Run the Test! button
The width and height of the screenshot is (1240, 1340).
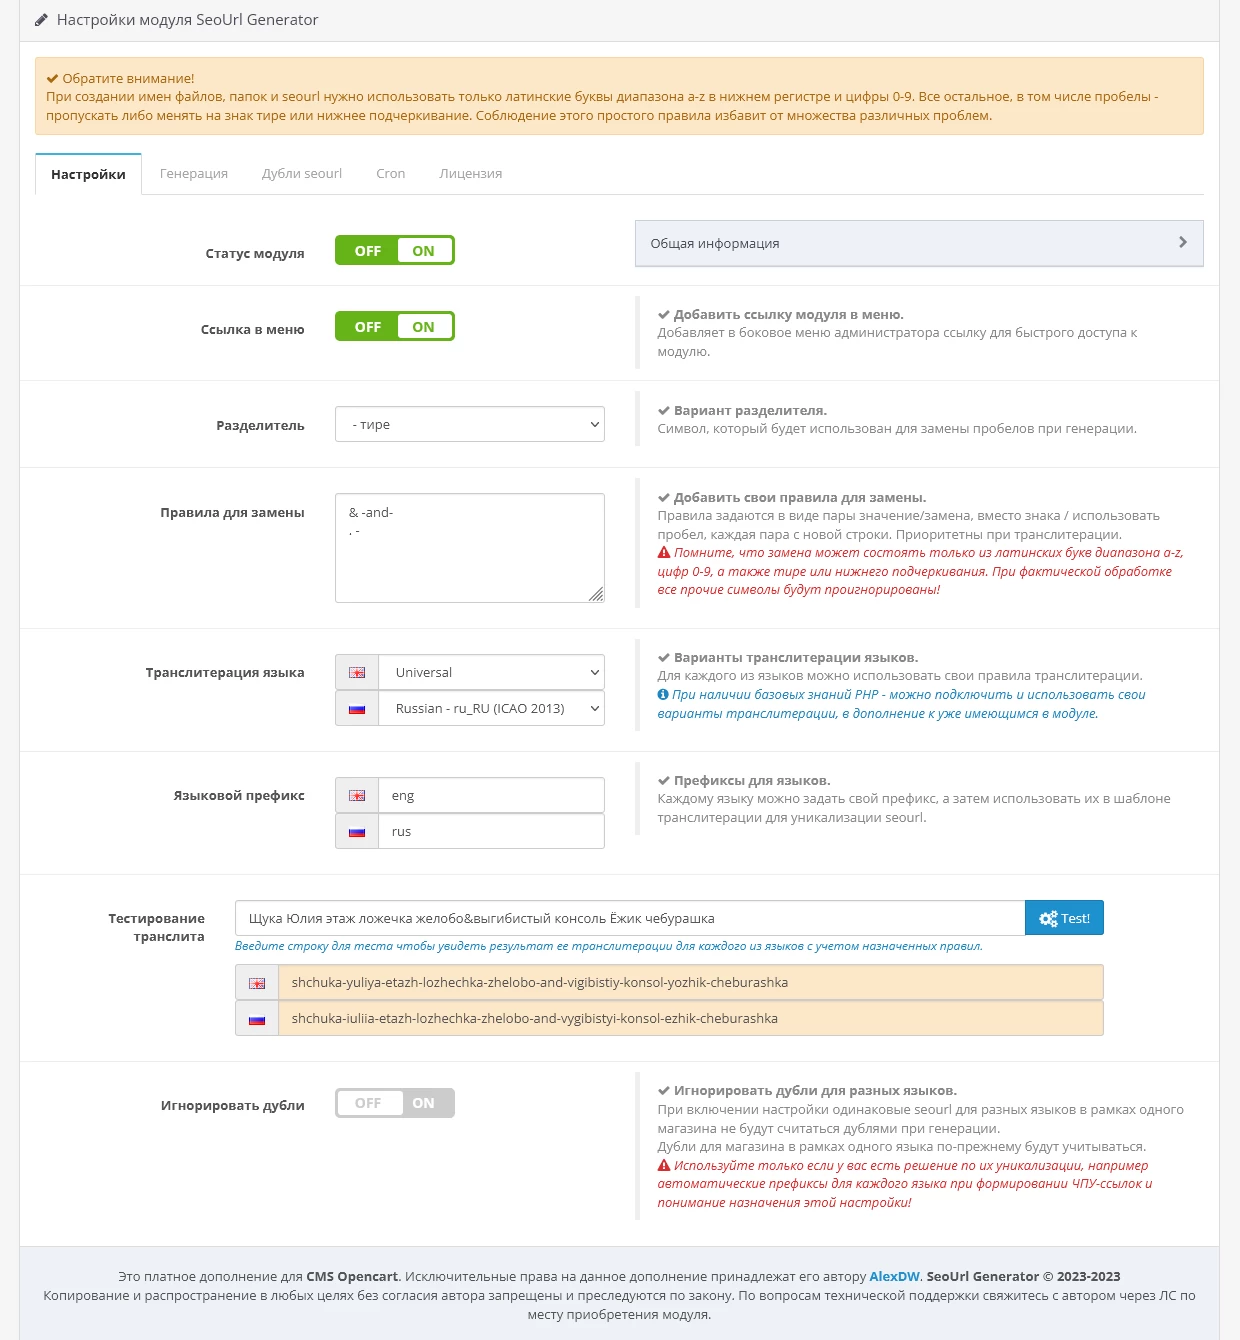tap(1064, 918)
